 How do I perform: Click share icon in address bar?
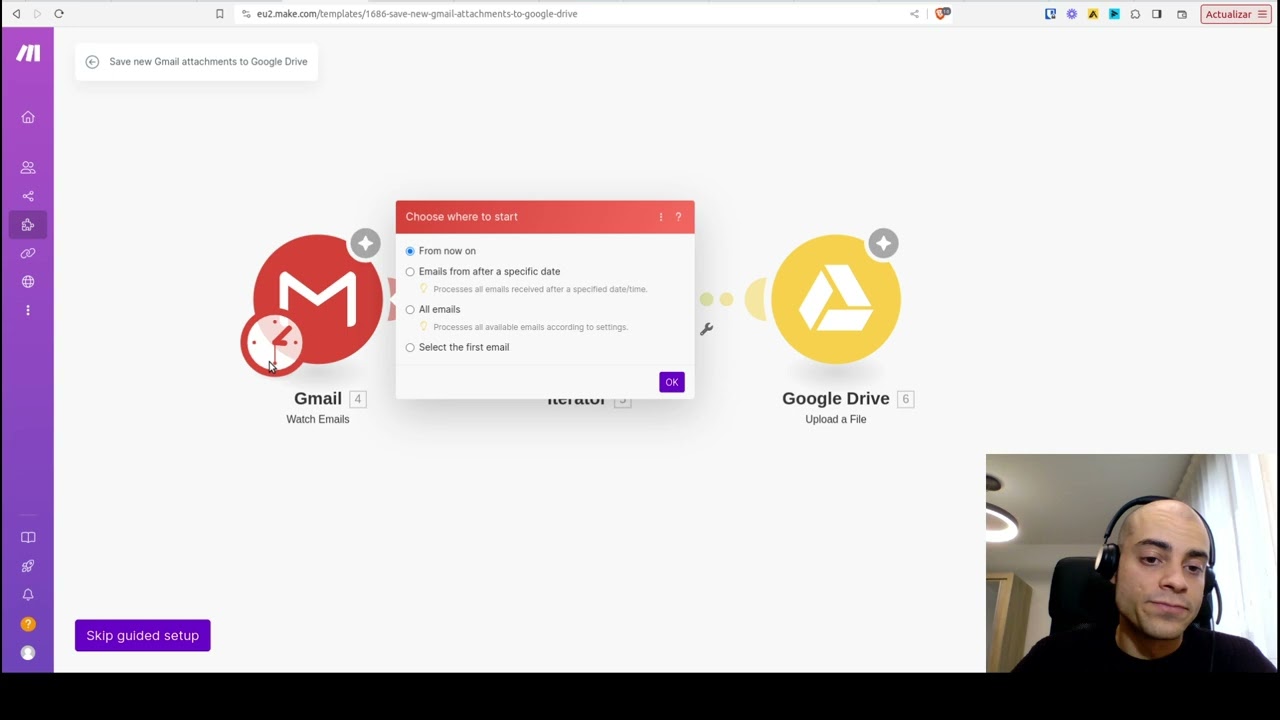(x=914, y=14)
